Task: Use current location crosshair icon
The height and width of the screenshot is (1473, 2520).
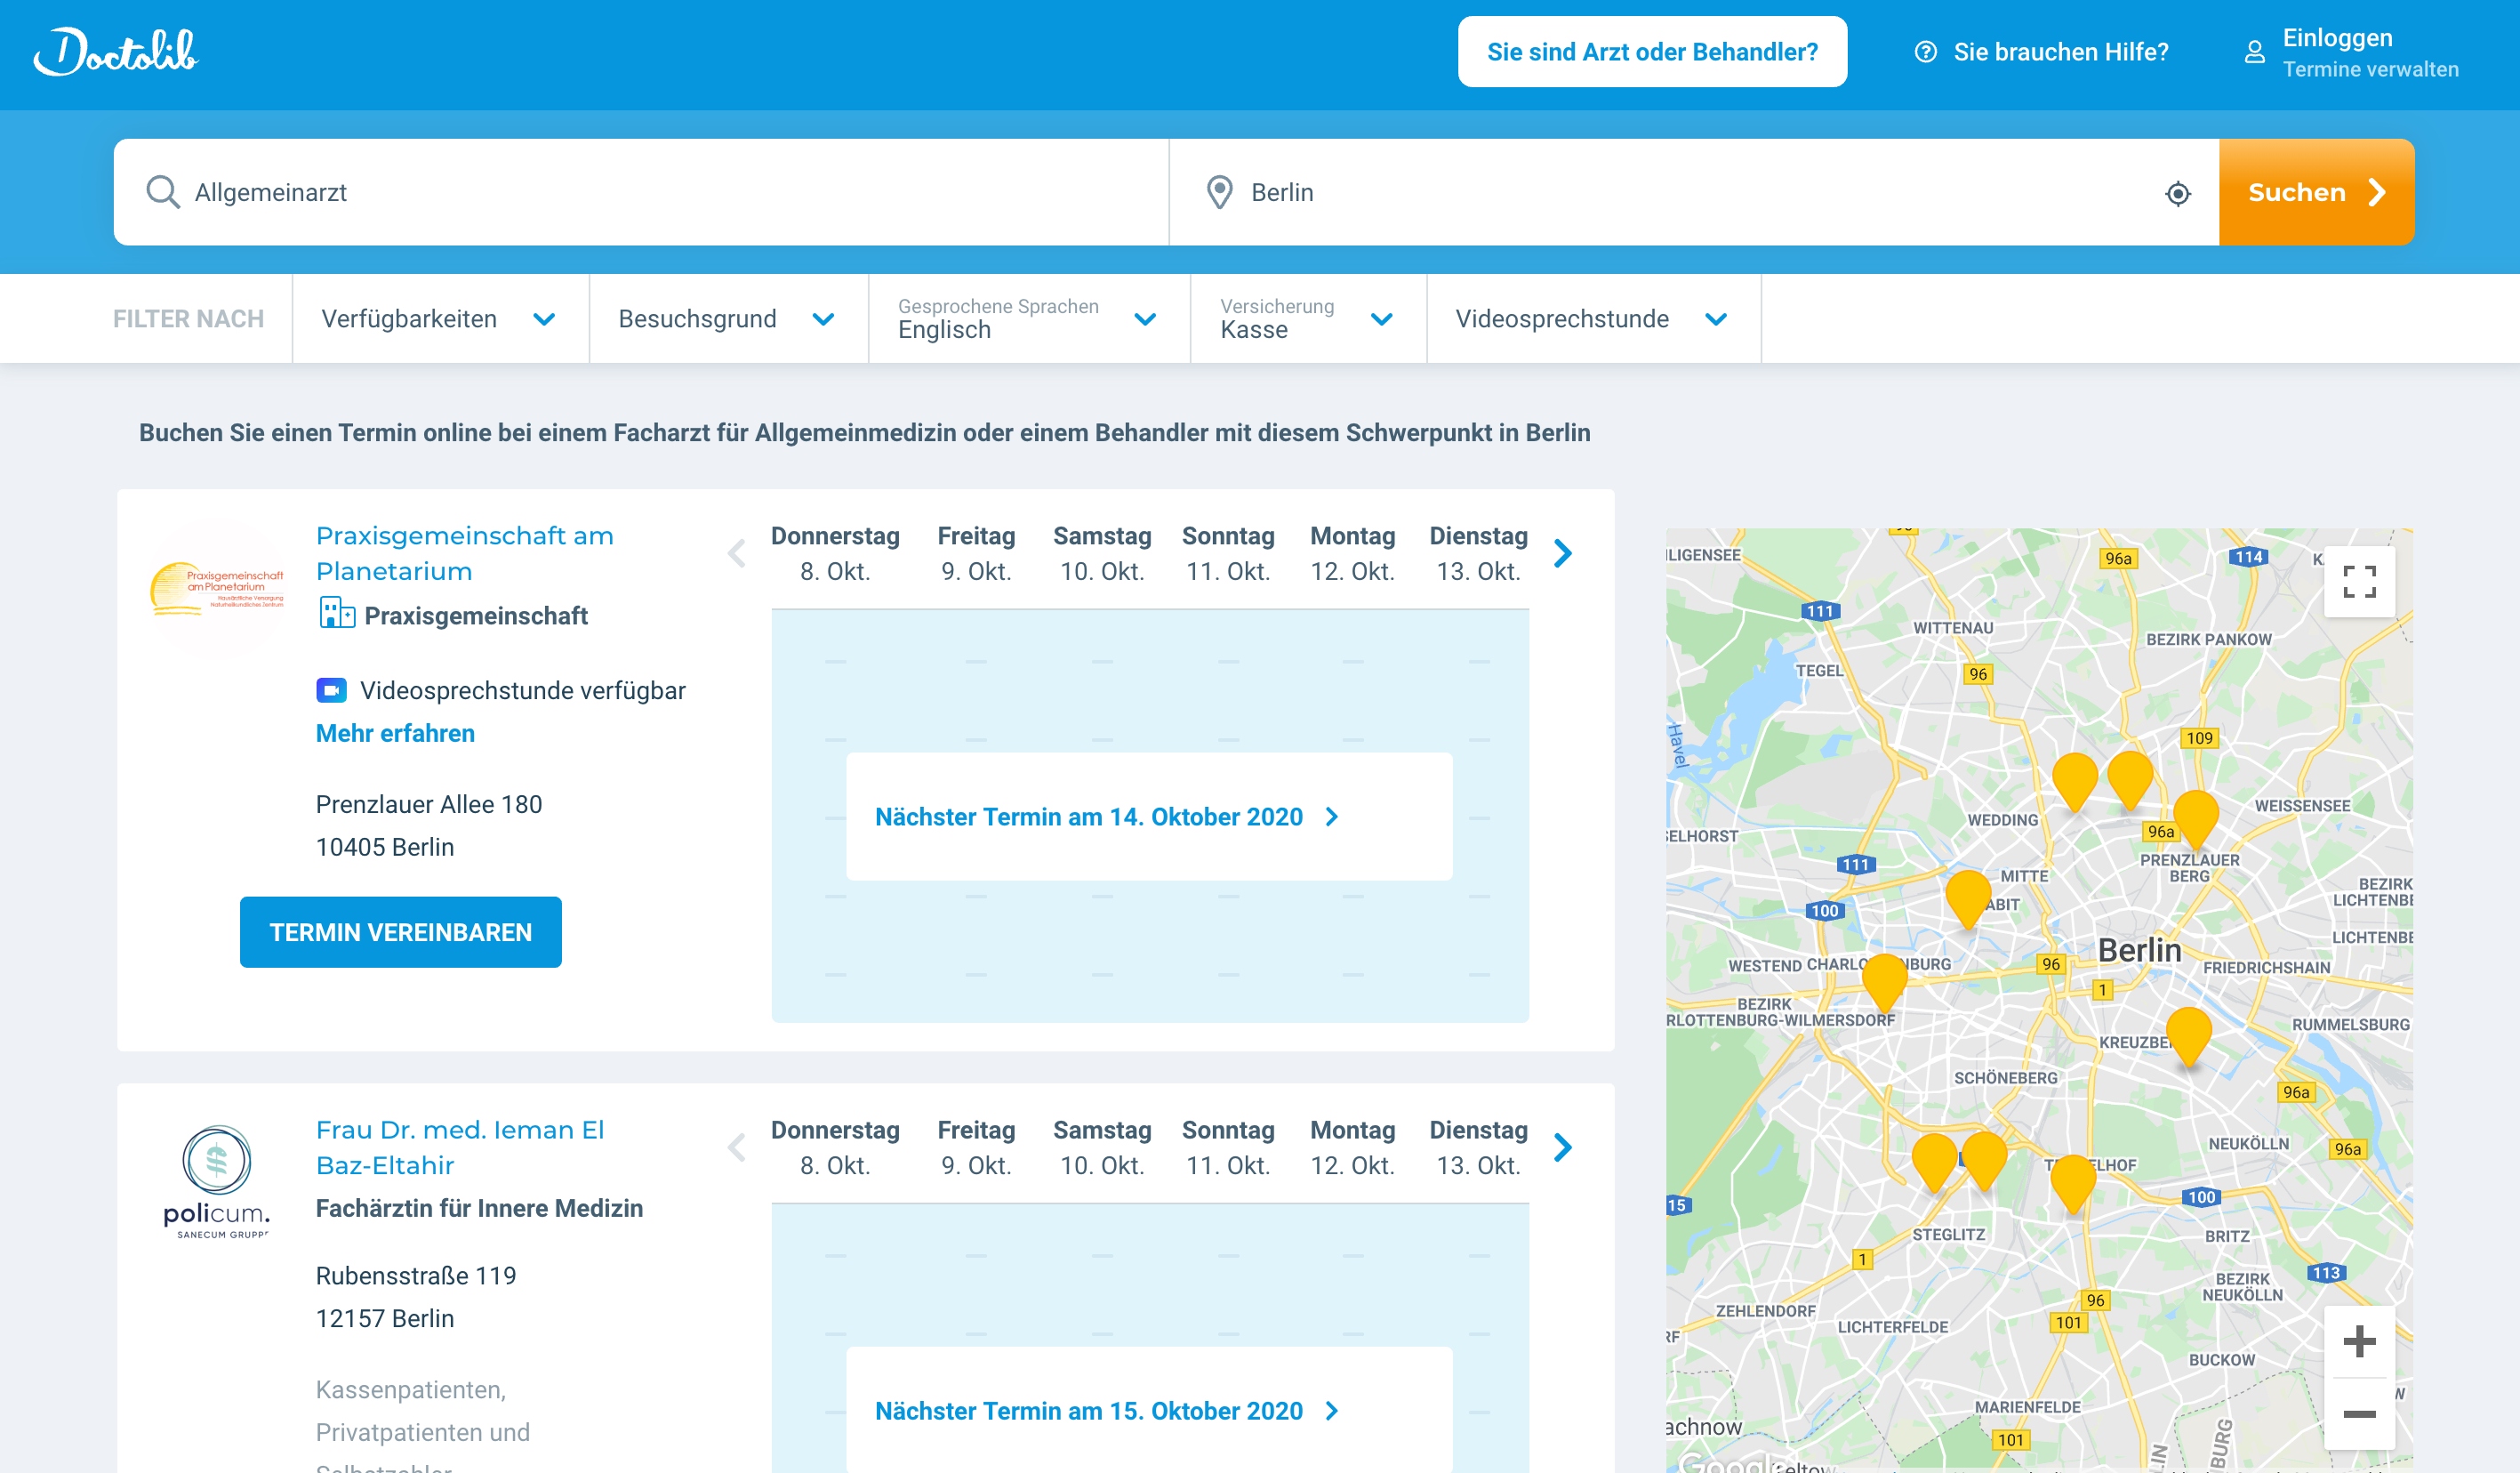Action: [2177, 193]
